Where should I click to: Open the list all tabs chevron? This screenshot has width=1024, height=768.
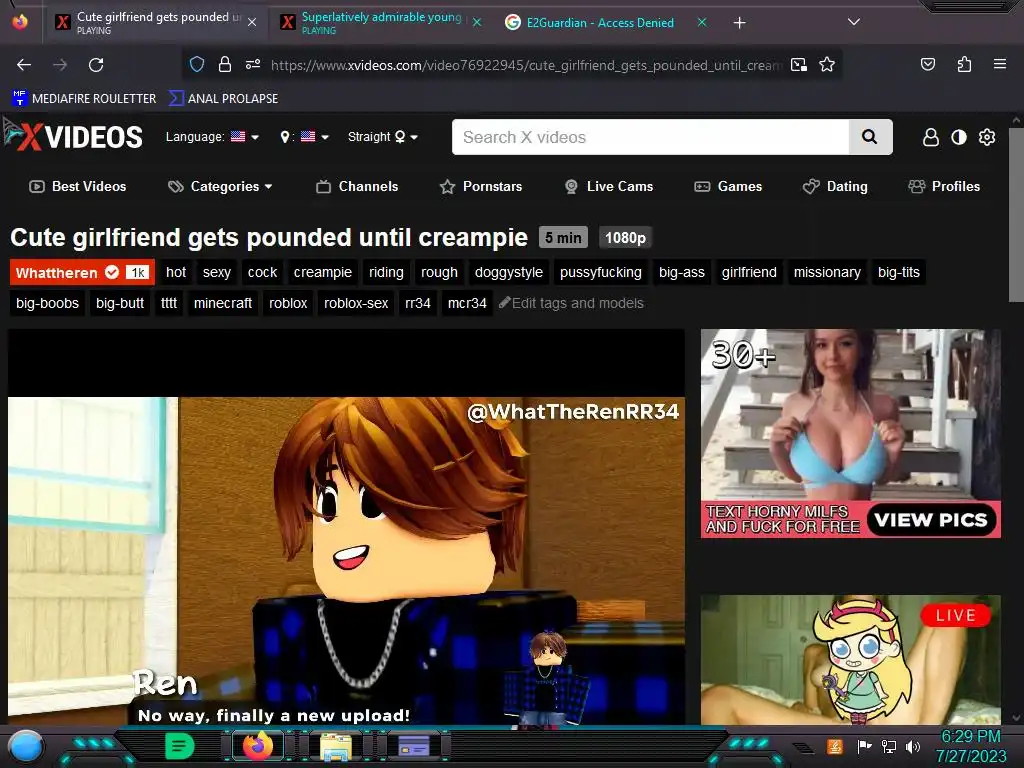tap(853, 22)
